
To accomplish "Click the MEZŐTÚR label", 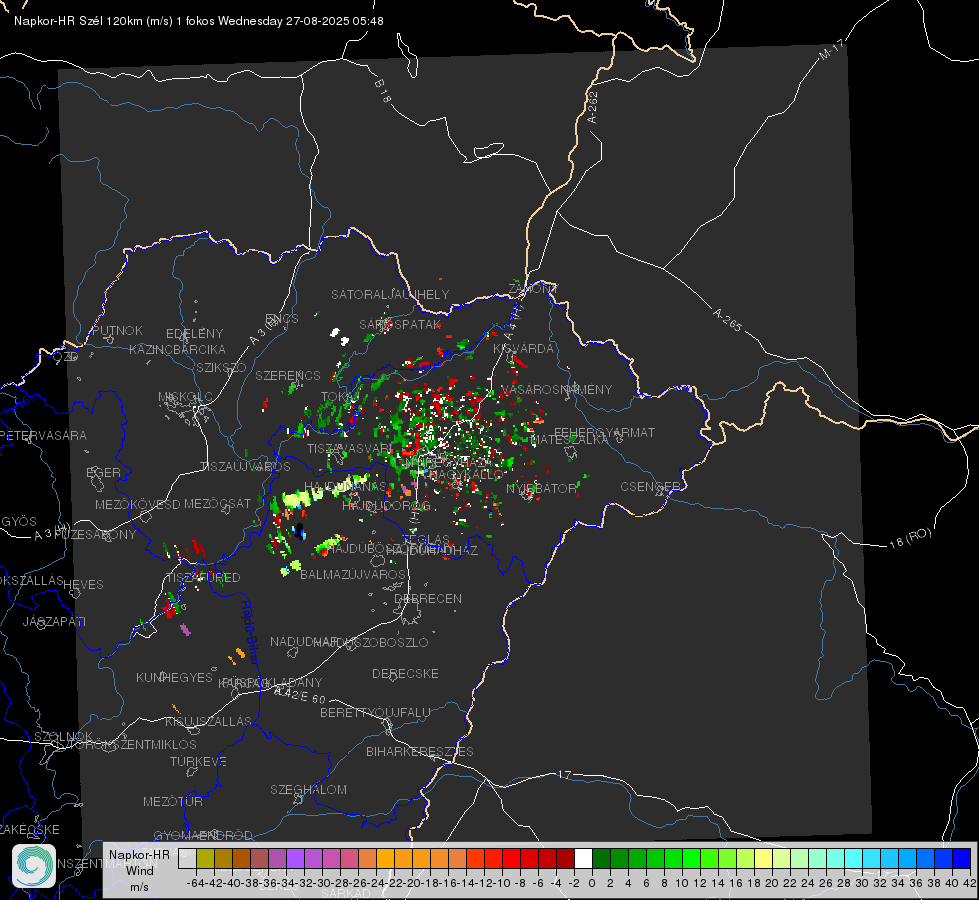I will tap(173, 801).
